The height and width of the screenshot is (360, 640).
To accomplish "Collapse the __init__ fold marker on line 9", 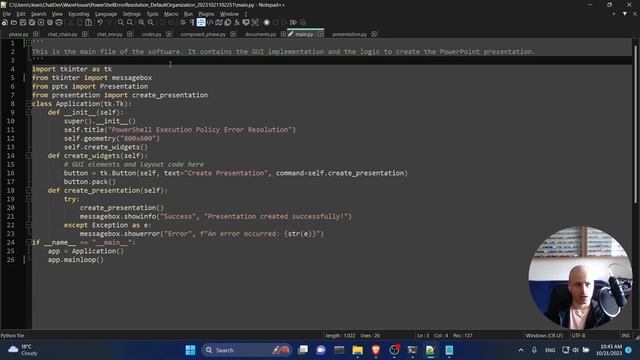I will (x=29, y=112).
